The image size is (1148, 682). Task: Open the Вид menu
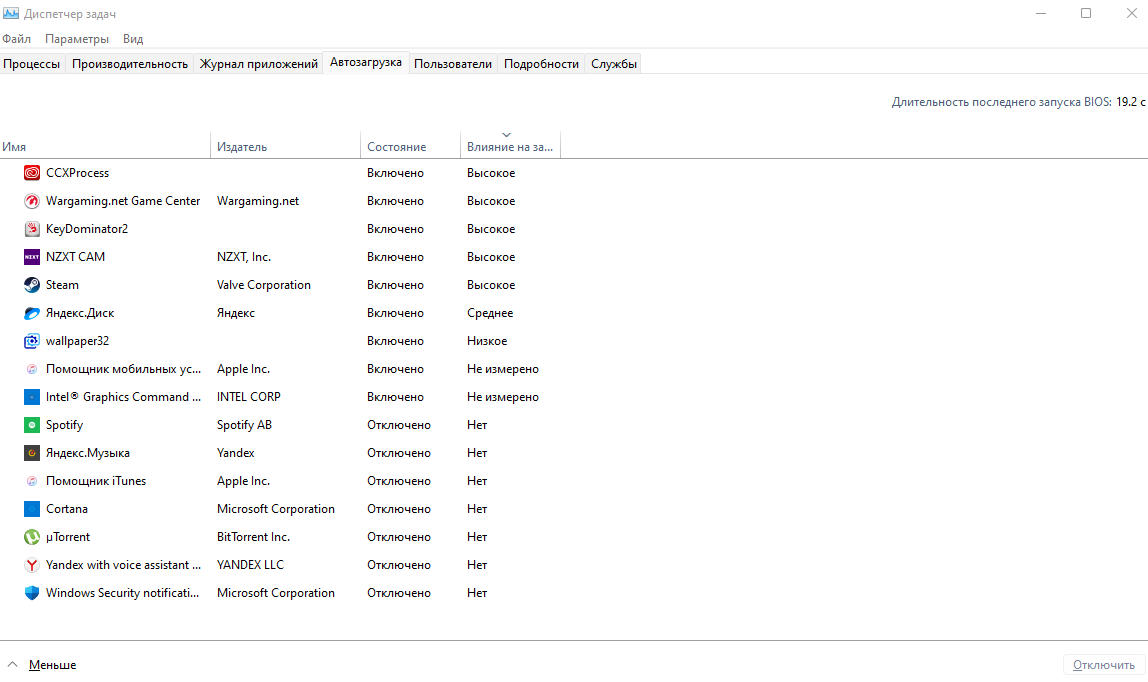(133, 39)
